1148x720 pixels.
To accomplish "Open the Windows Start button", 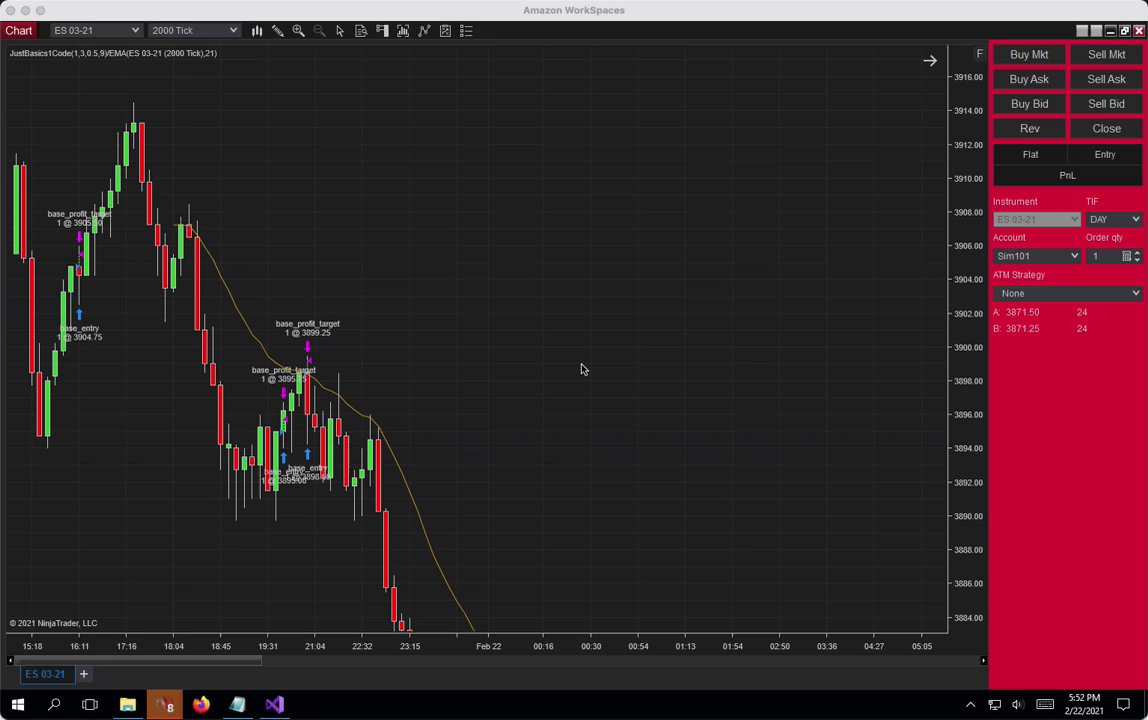I will 18,705.
